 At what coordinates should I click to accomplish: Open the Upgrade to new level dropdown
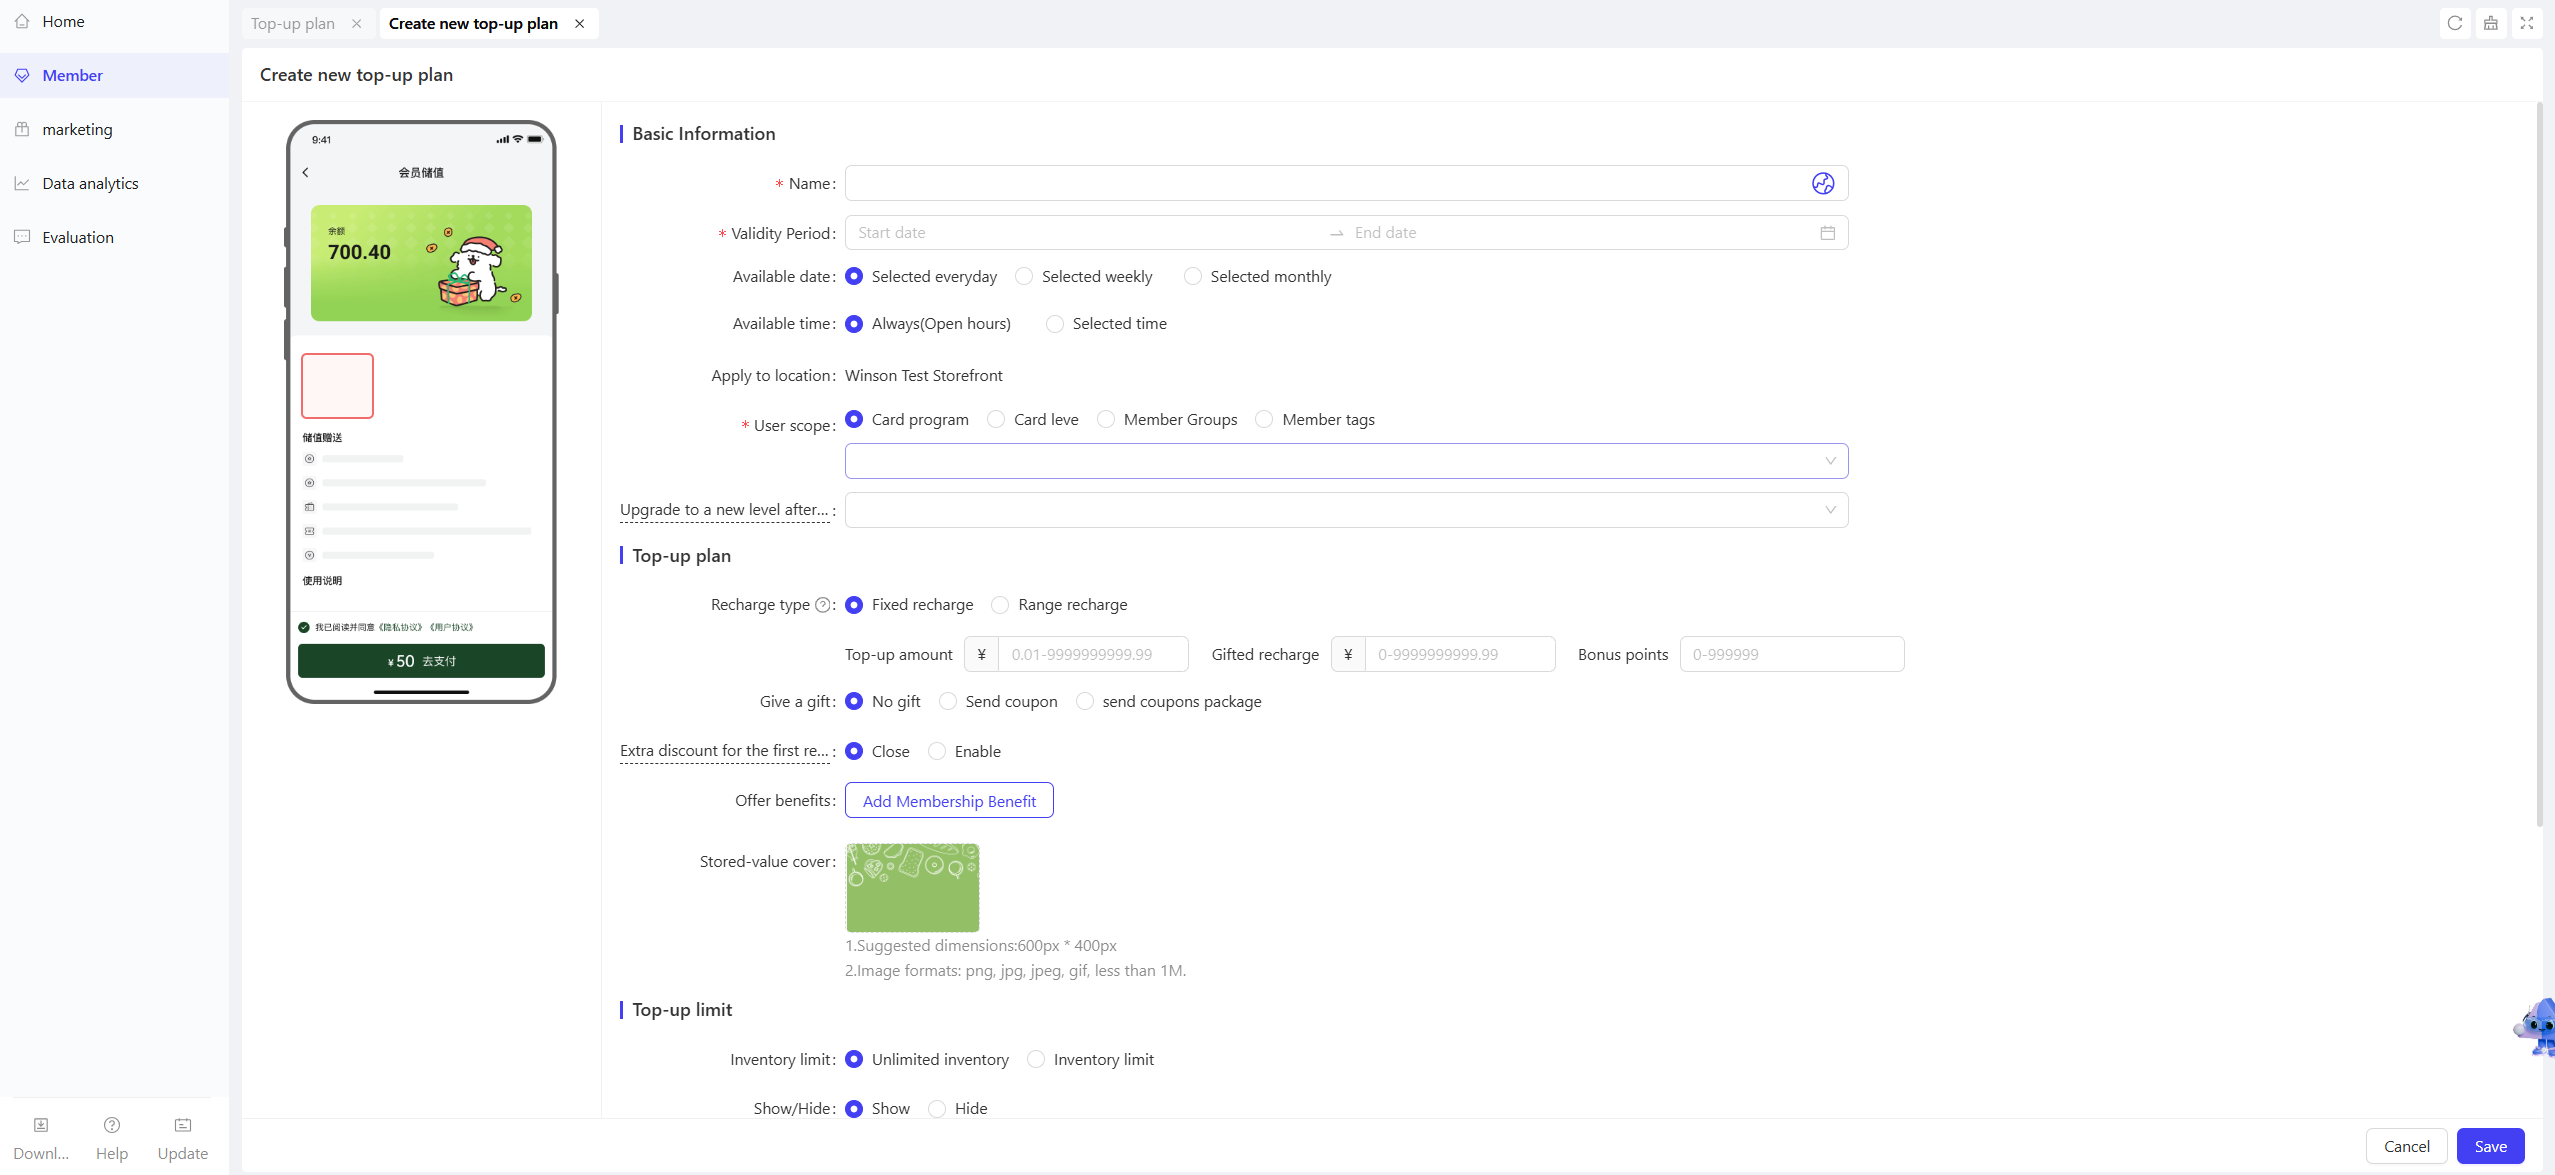click(1346, 510)
